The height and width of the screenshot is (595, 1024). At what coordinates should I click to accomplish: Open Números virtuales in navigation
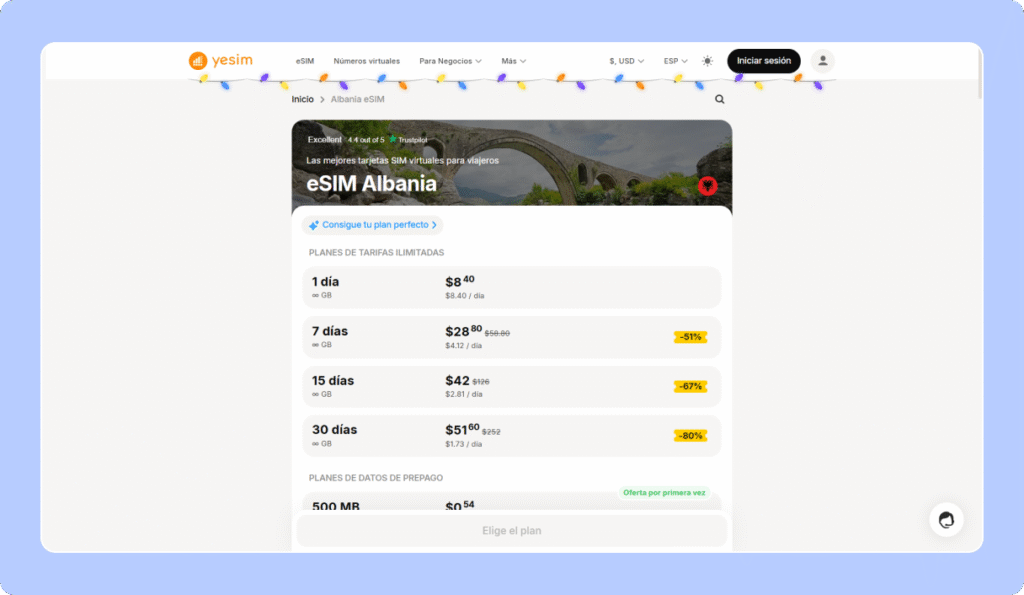(366, 61)
